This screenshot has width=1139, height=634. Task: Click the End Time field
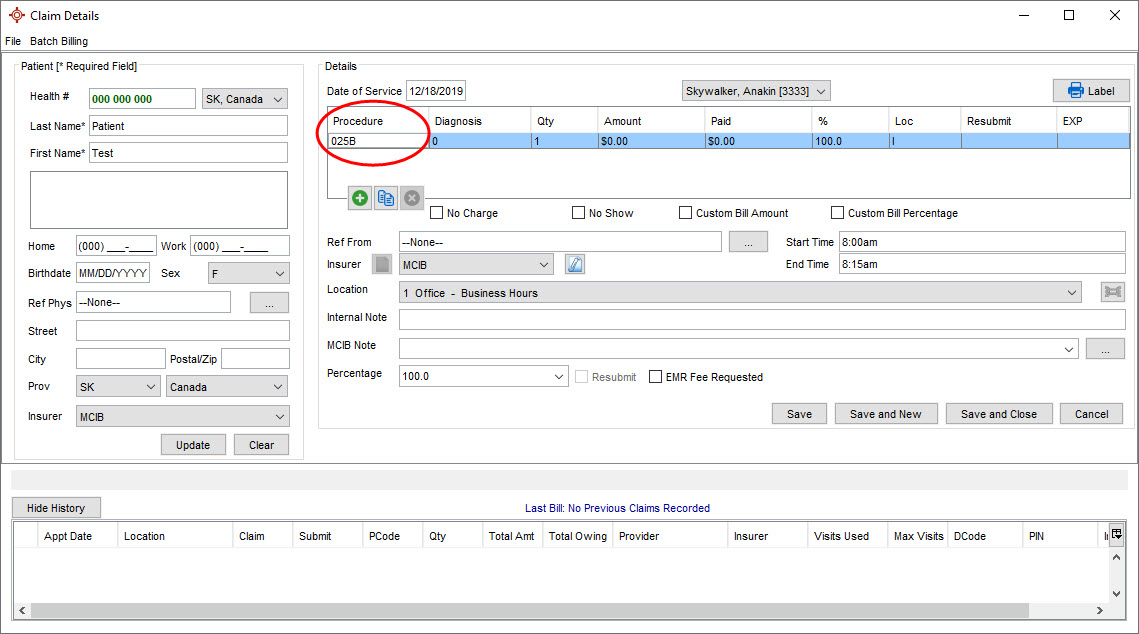tap(982, 264)
